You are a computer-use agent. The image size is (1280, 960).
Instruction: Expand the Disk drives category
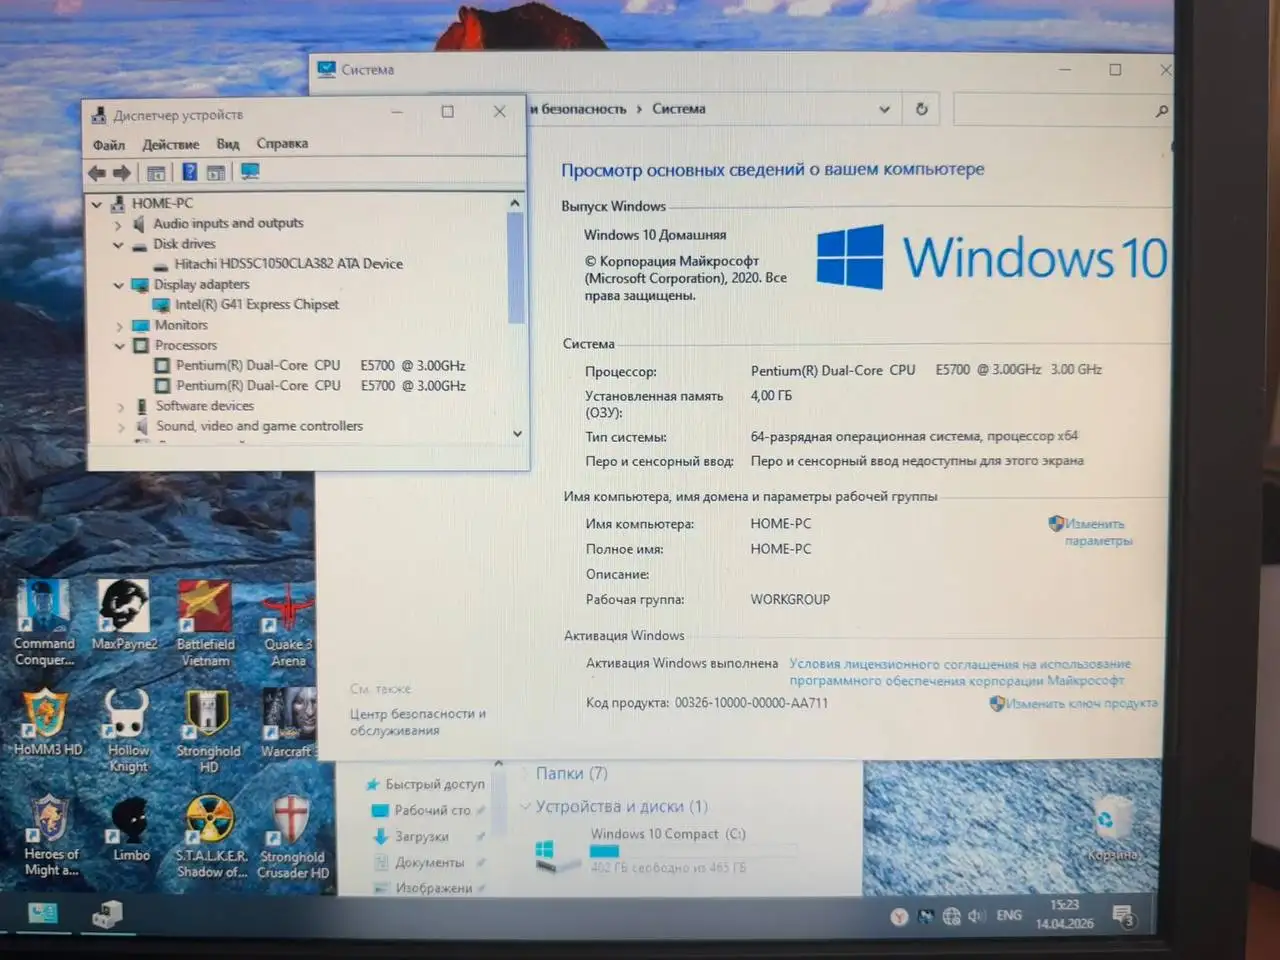118,243
